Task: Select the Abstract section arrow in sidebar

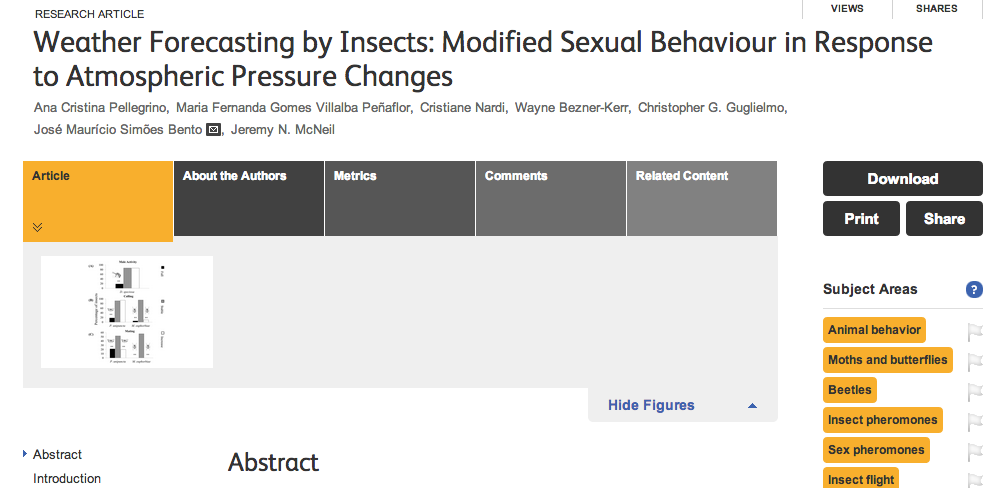Action: coord(25,454)
